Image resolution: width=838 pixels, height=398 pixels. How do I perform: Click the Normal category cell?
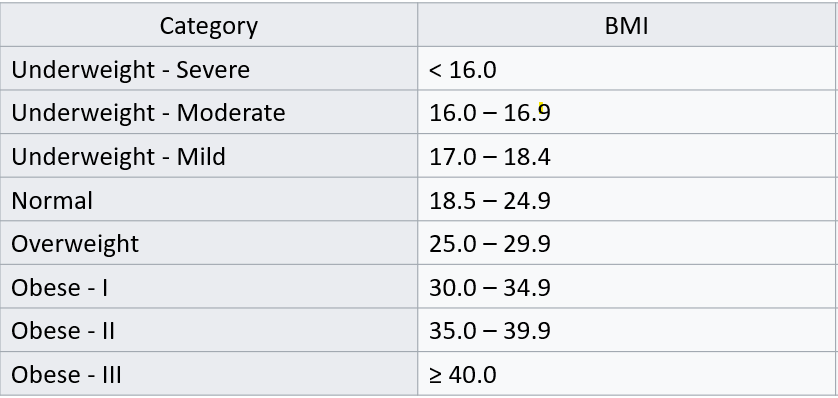209,200
